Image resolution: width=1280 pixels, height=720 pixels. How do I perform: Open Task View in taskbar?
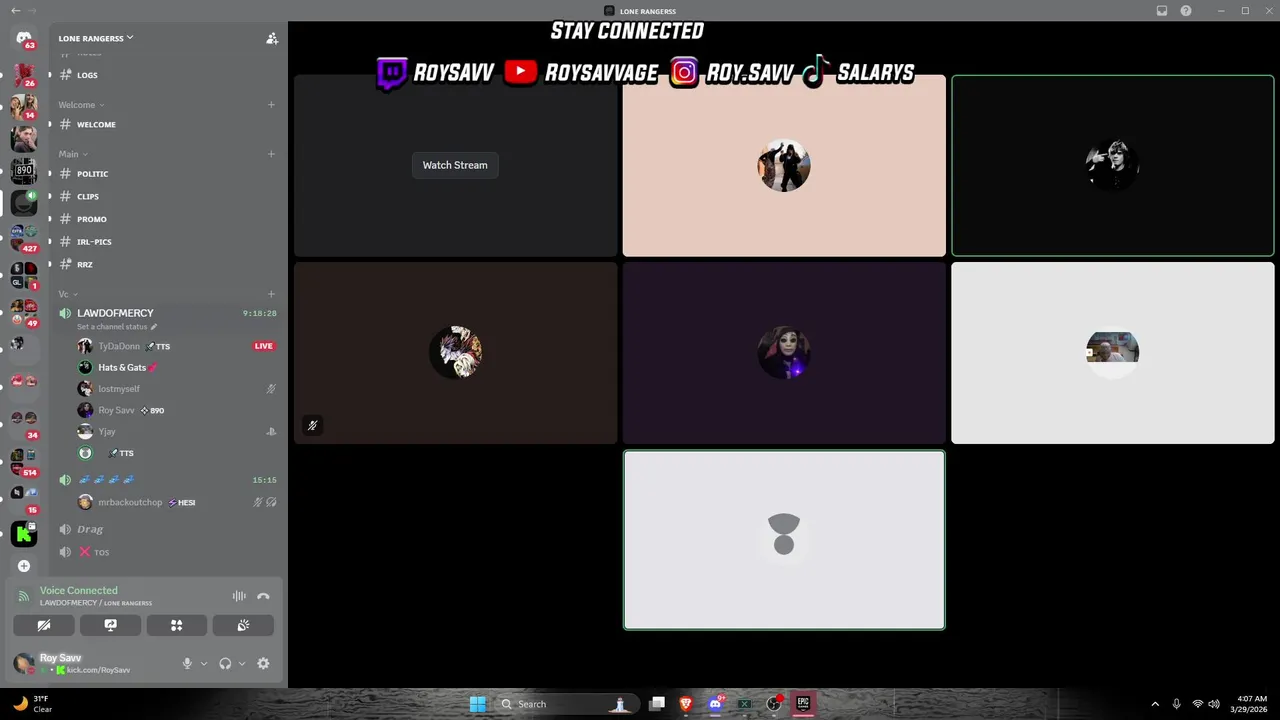(657, 704)
